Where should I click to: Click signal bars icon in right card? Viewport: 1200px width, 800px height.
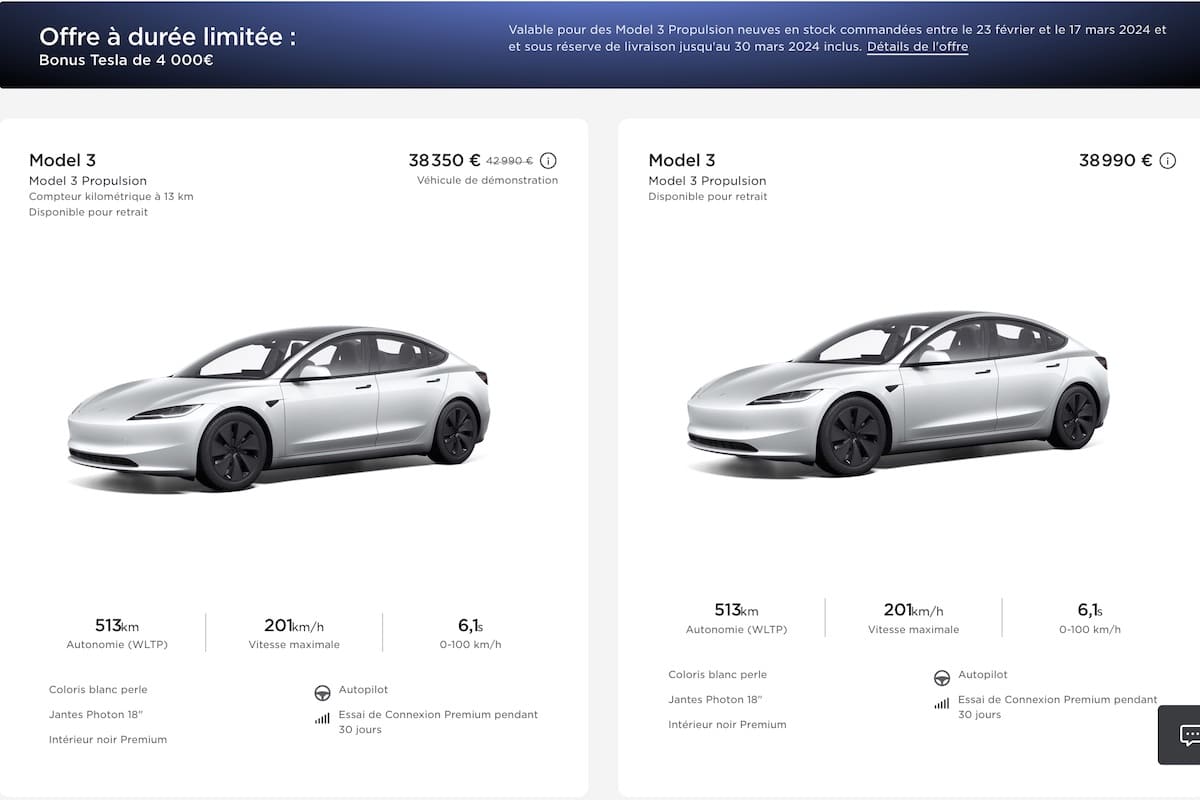tap(941, 703)
